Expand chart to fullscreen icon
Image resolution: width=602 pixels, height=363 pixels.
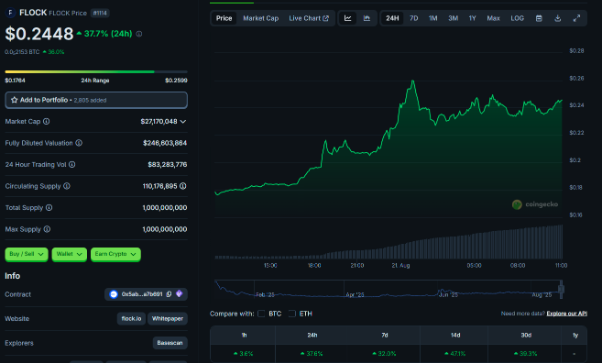(x=576, y=18)
